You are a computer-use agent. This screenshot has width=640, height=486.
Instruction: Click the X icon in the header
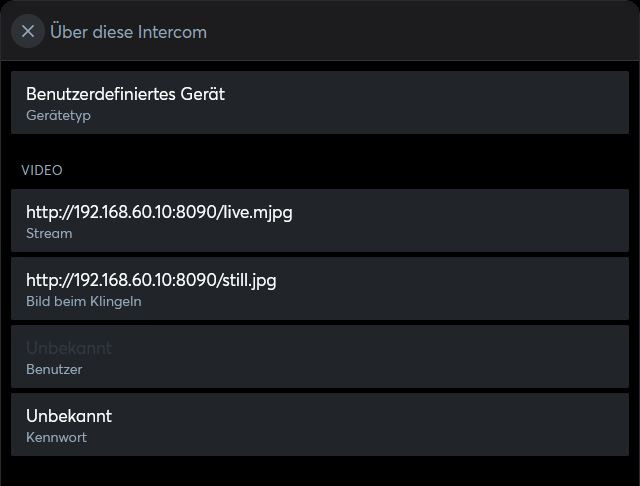(28, 31)
